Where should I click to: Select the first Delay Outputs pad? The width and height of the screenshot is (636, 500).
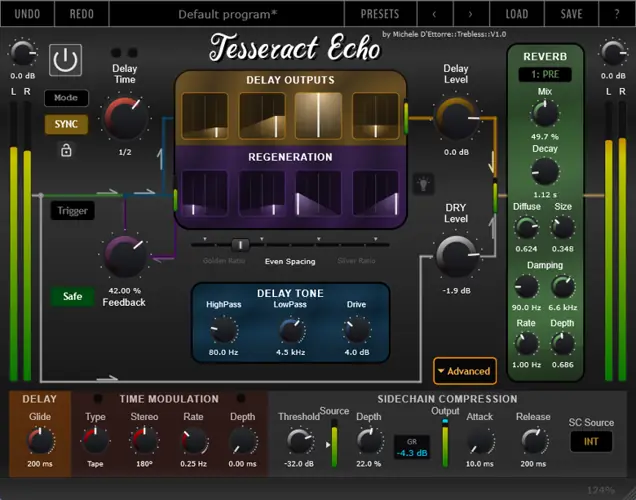tap(205, 116)
